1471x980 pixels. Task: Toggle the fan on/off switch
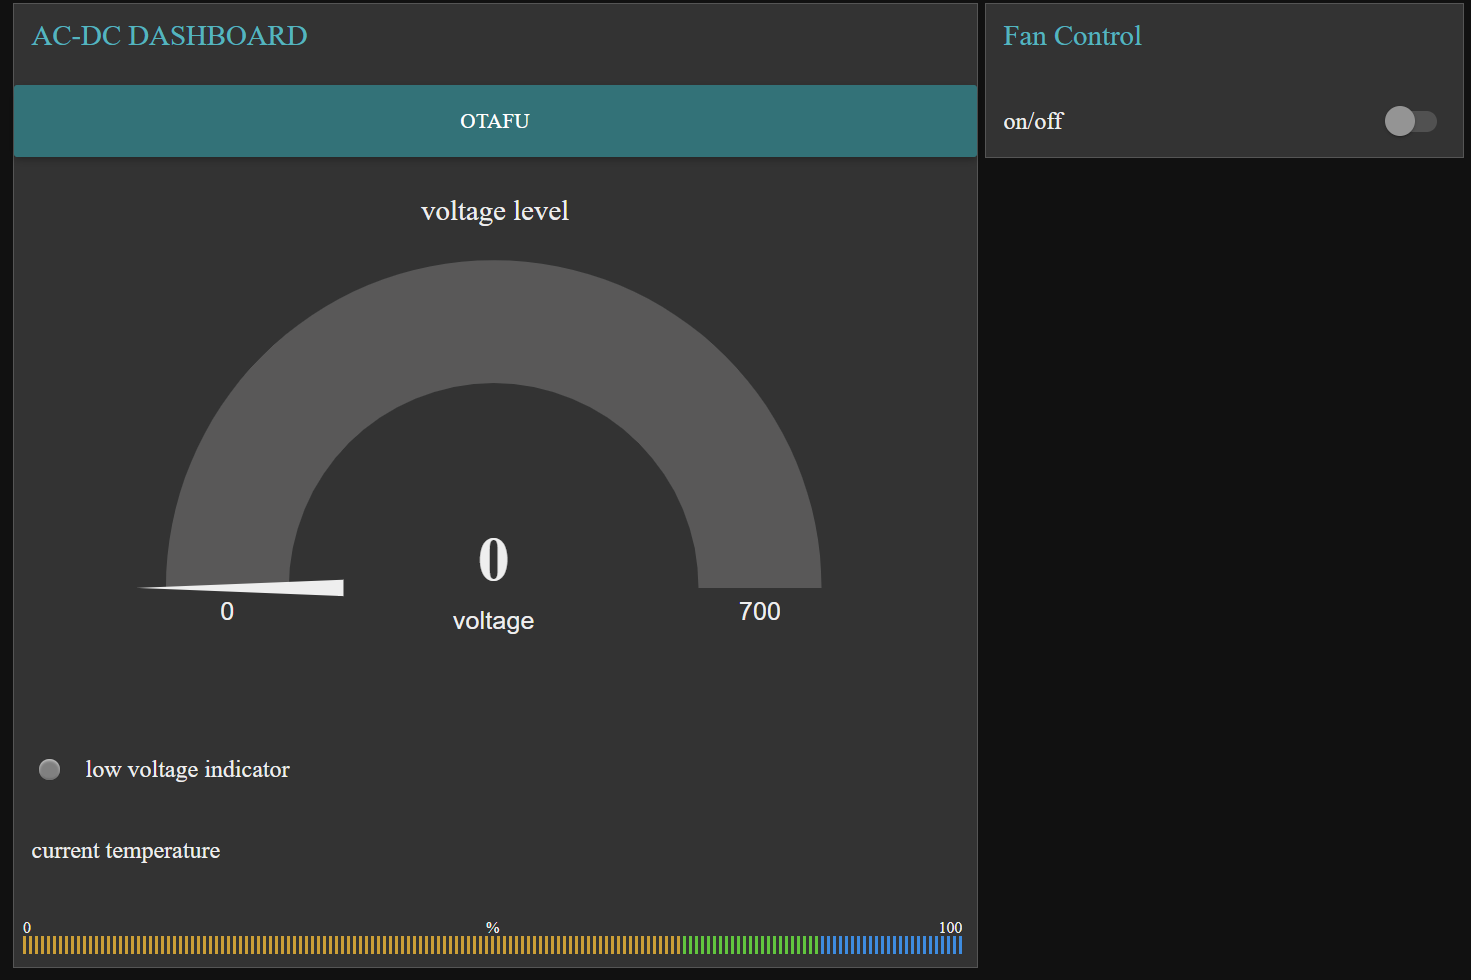pyautogui.click(x=1410, y=121)
